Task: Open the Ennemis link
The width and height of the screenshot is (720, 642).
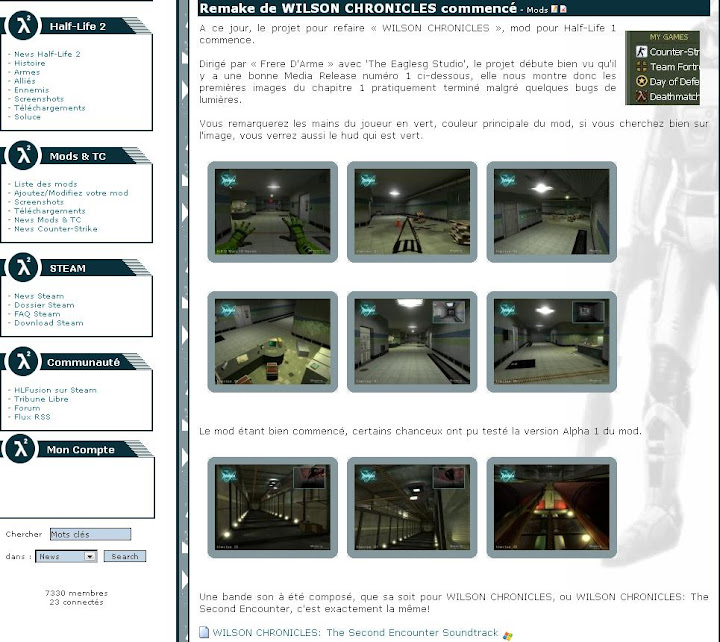Action: click(31, 90)
